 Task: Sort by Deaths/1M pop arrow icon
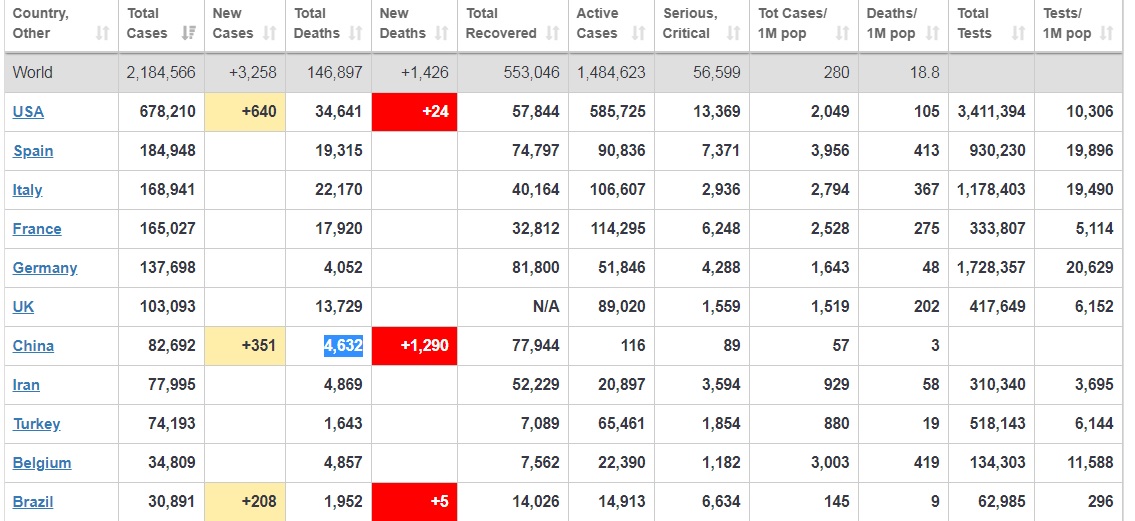coord(932,34)
